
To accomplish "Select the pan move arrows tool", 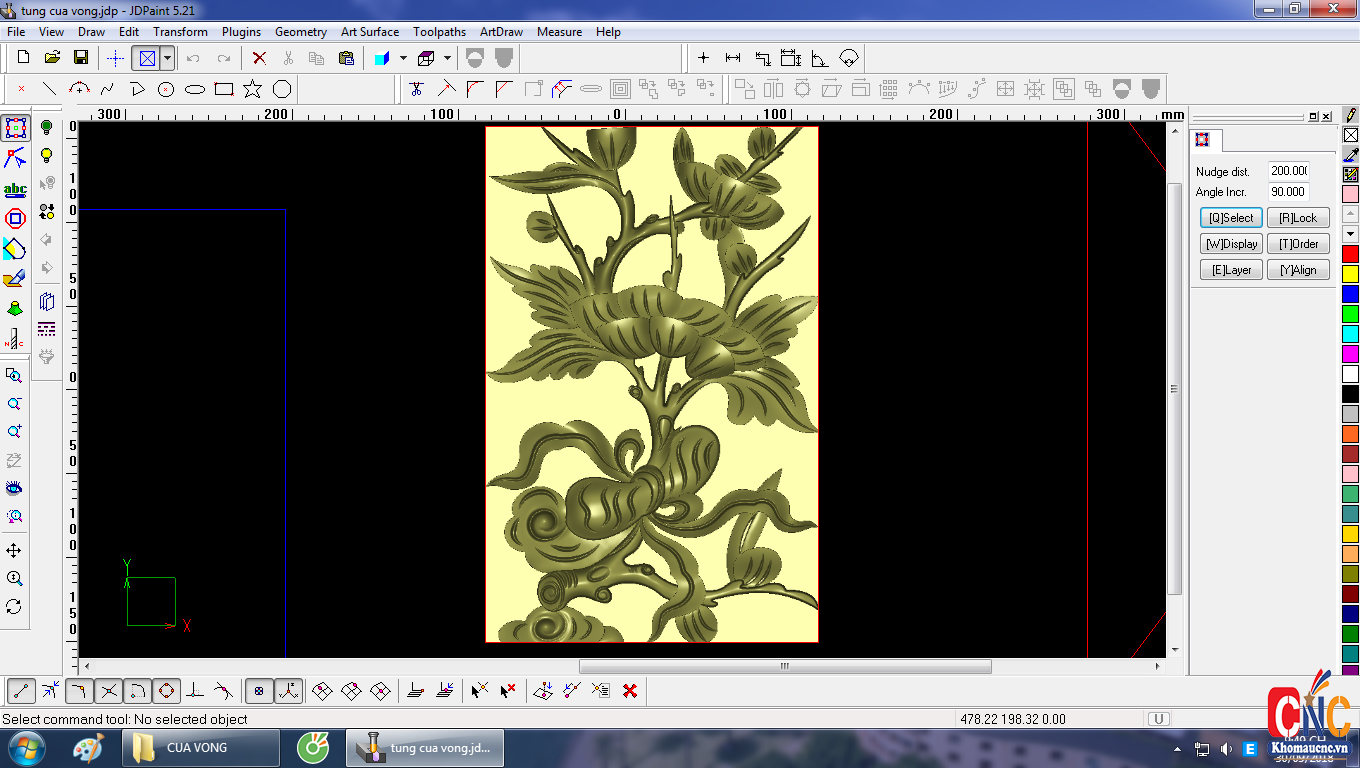I will click(x=14, y=551).
